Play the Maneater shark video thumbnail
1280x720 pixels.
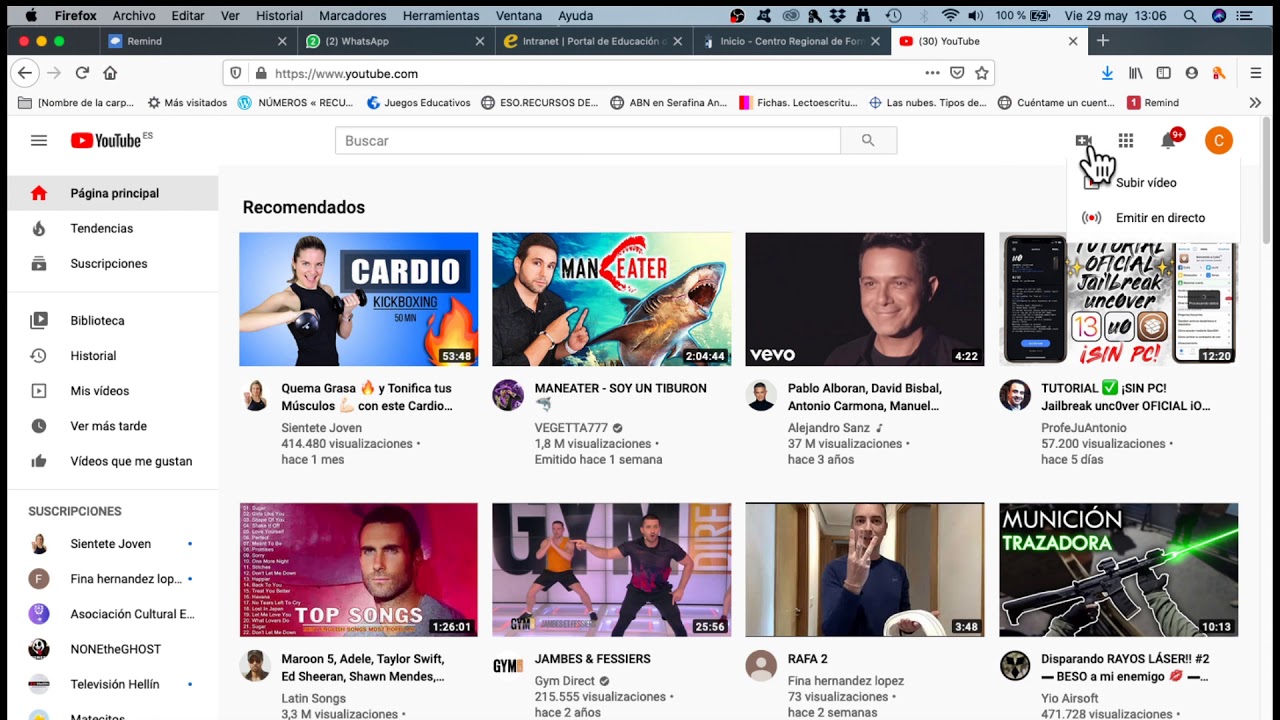(611, 299)
